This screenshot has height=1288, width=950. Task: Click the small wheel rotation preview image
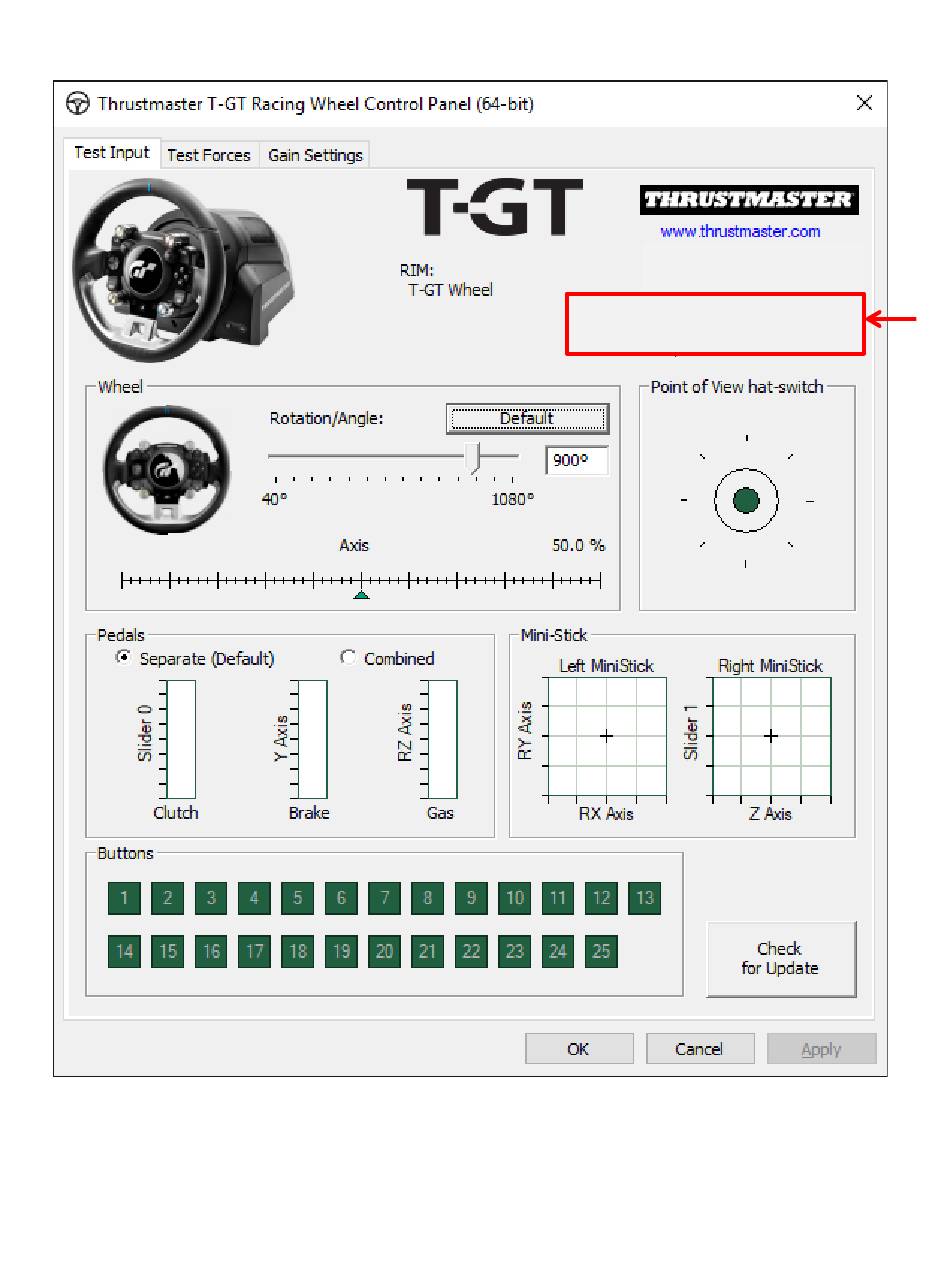pos(167,469)
